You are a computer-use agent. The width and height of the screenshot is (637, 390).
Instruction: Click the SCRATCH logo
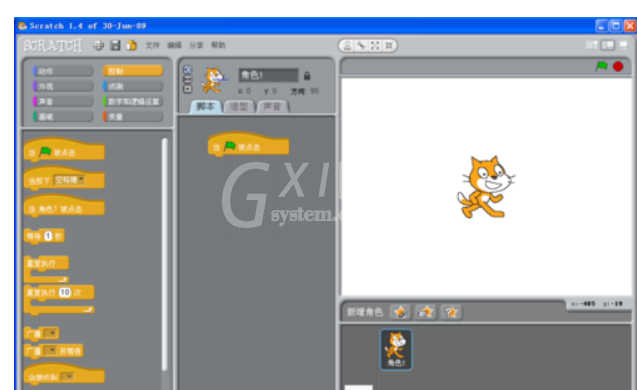(x=52, y=46)
